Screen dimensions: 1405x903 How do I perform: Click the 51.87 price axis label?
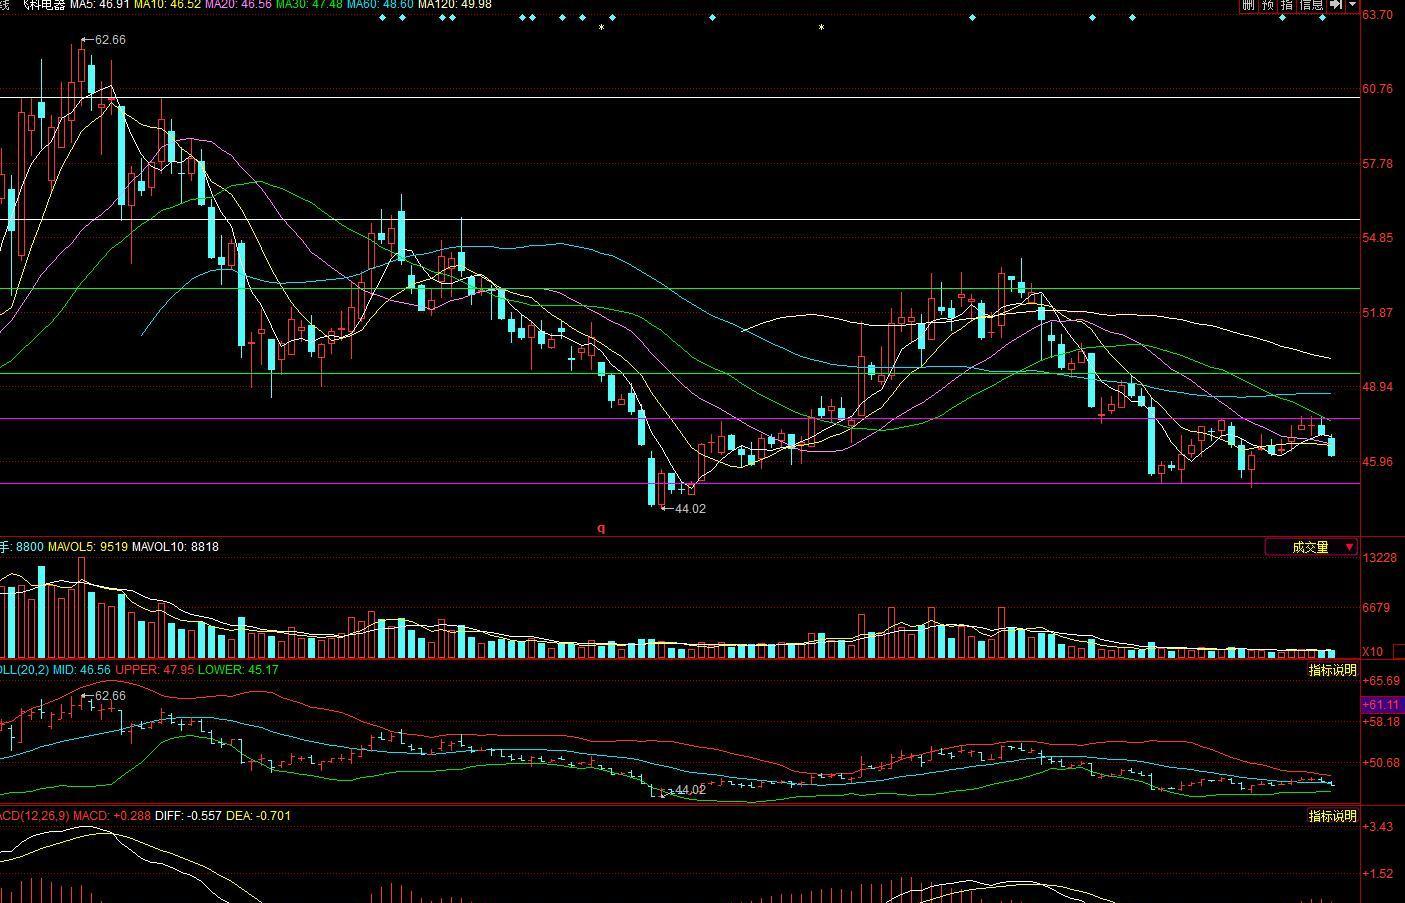click(1378, 313)
